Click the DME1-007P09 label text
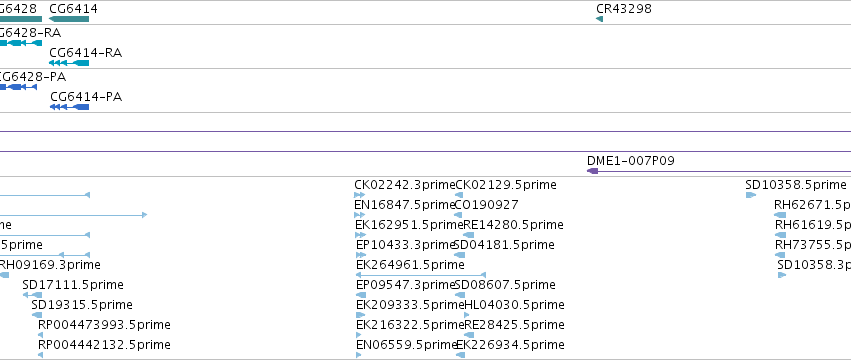Image resolution: width=851 pixels, height=360 pixels. (x=631, y=161)
